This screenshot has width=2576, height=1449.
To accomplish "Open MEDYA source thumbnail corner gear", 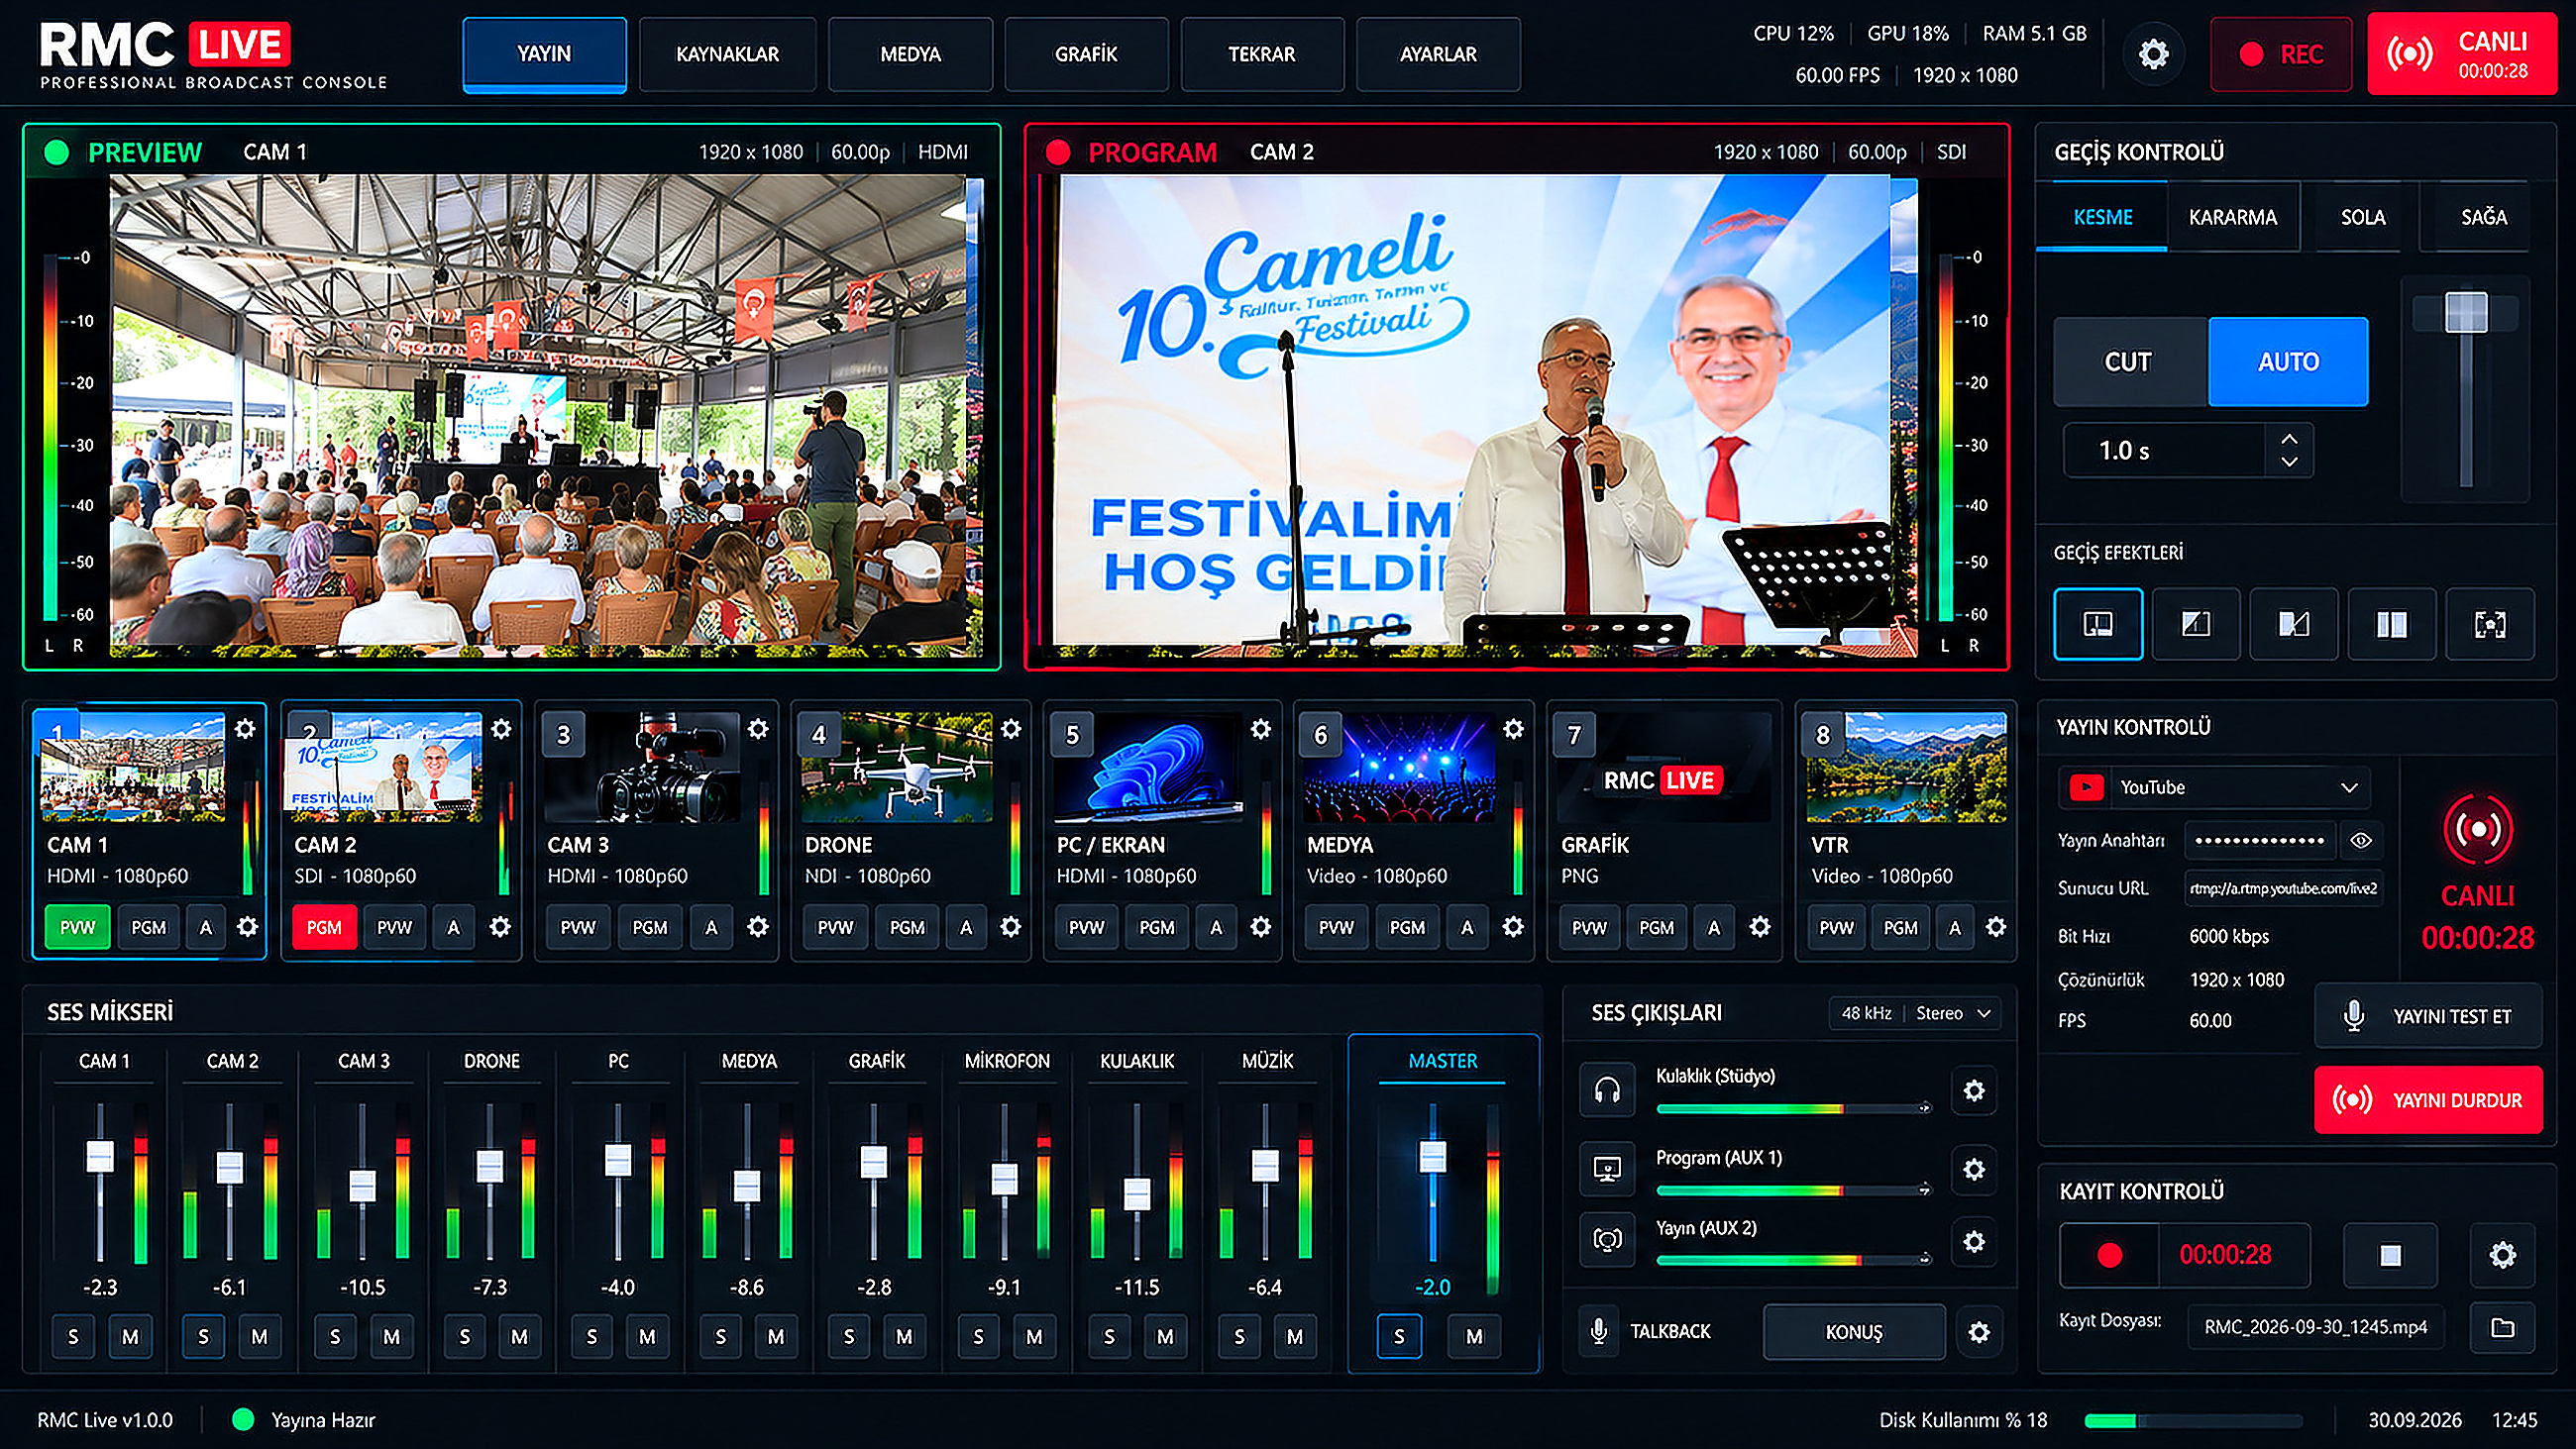I will 1514,729.
